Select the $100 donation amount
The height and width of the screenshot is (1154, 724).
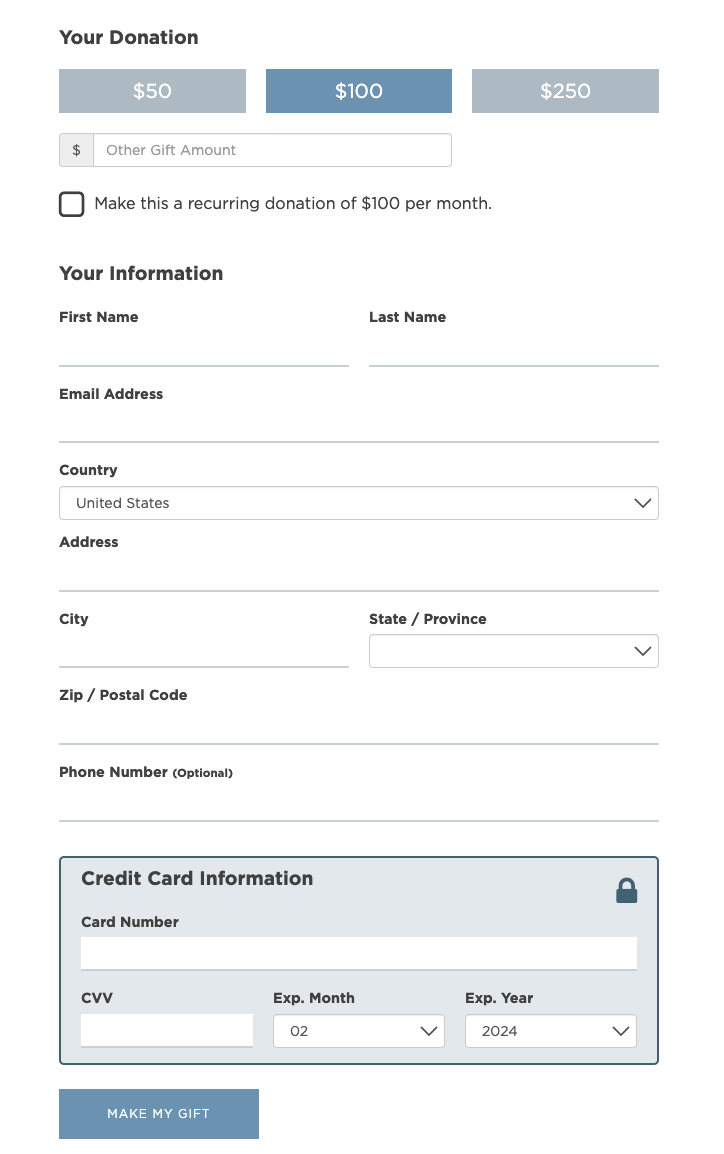[358, 91]
